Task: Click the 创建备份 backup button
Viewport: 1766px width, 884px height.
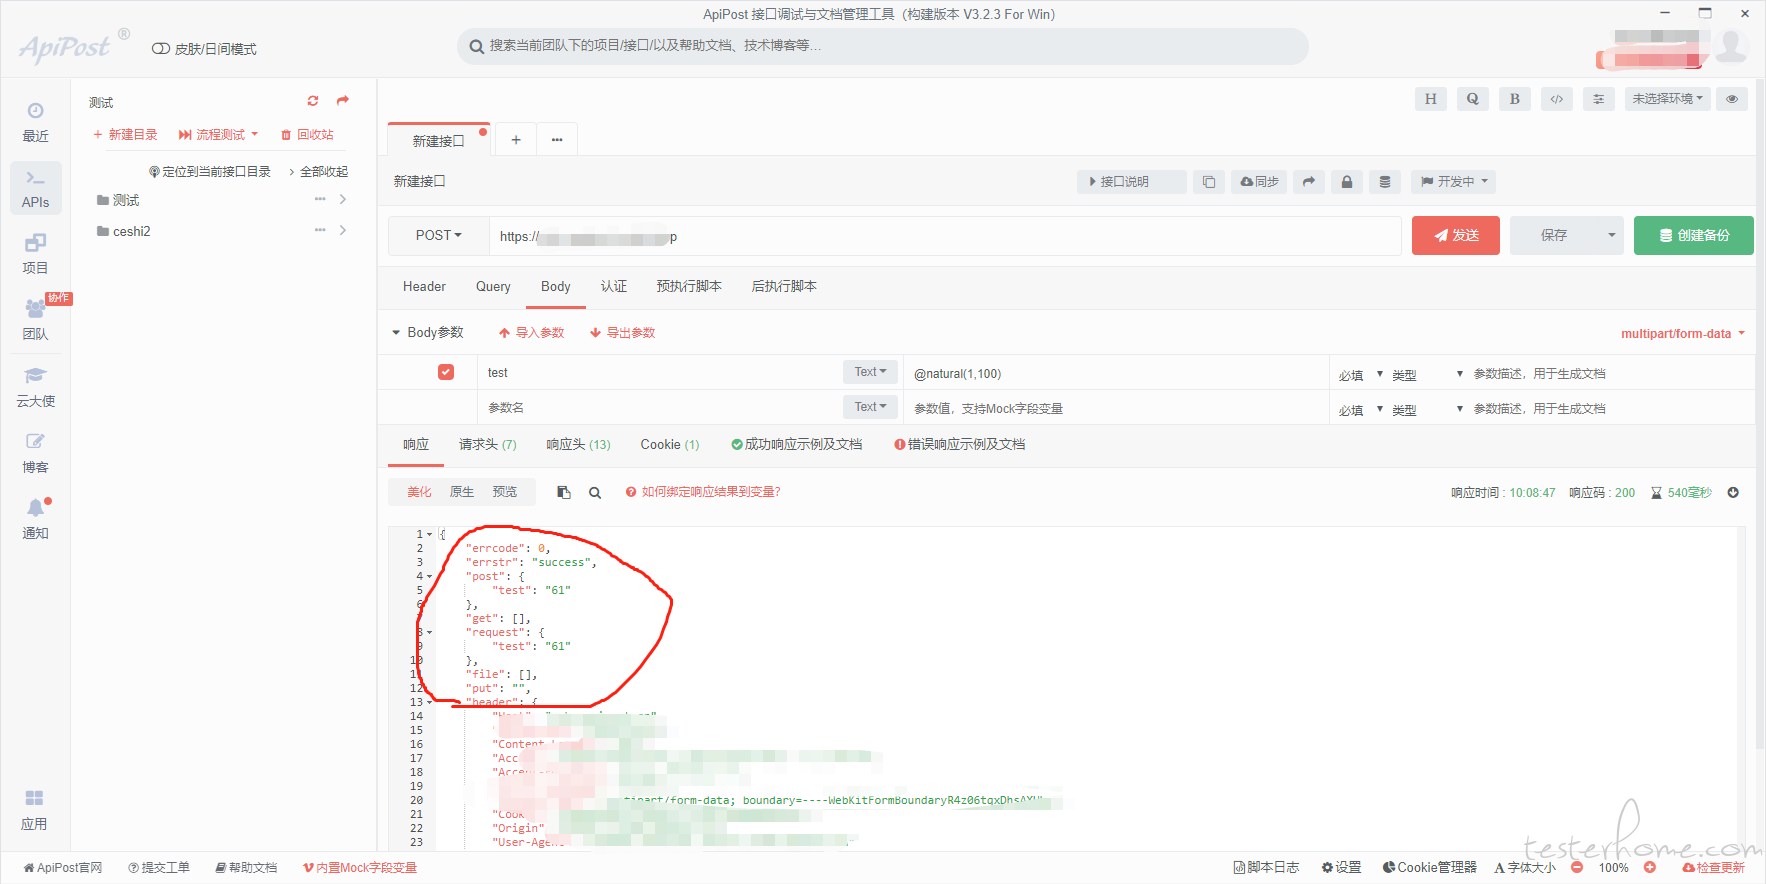Action: [x=1694, y=236]
